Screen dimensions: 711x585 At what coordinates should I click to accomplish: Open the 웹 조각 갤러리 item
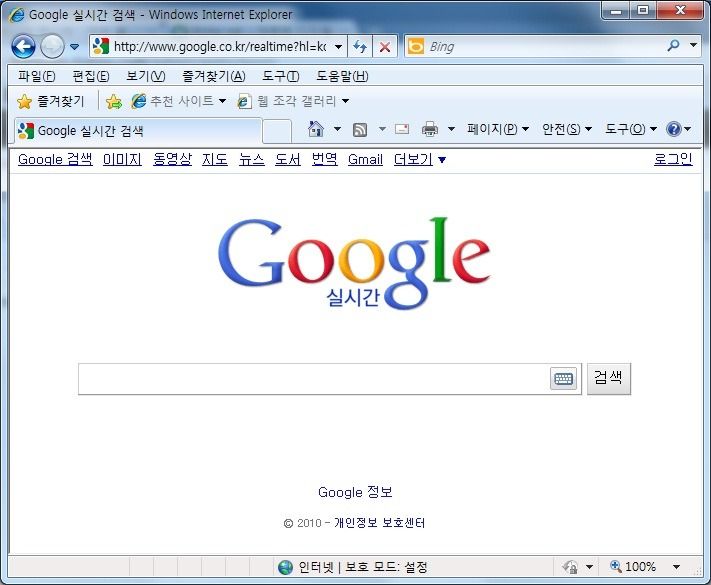click(x=293, y=101)
